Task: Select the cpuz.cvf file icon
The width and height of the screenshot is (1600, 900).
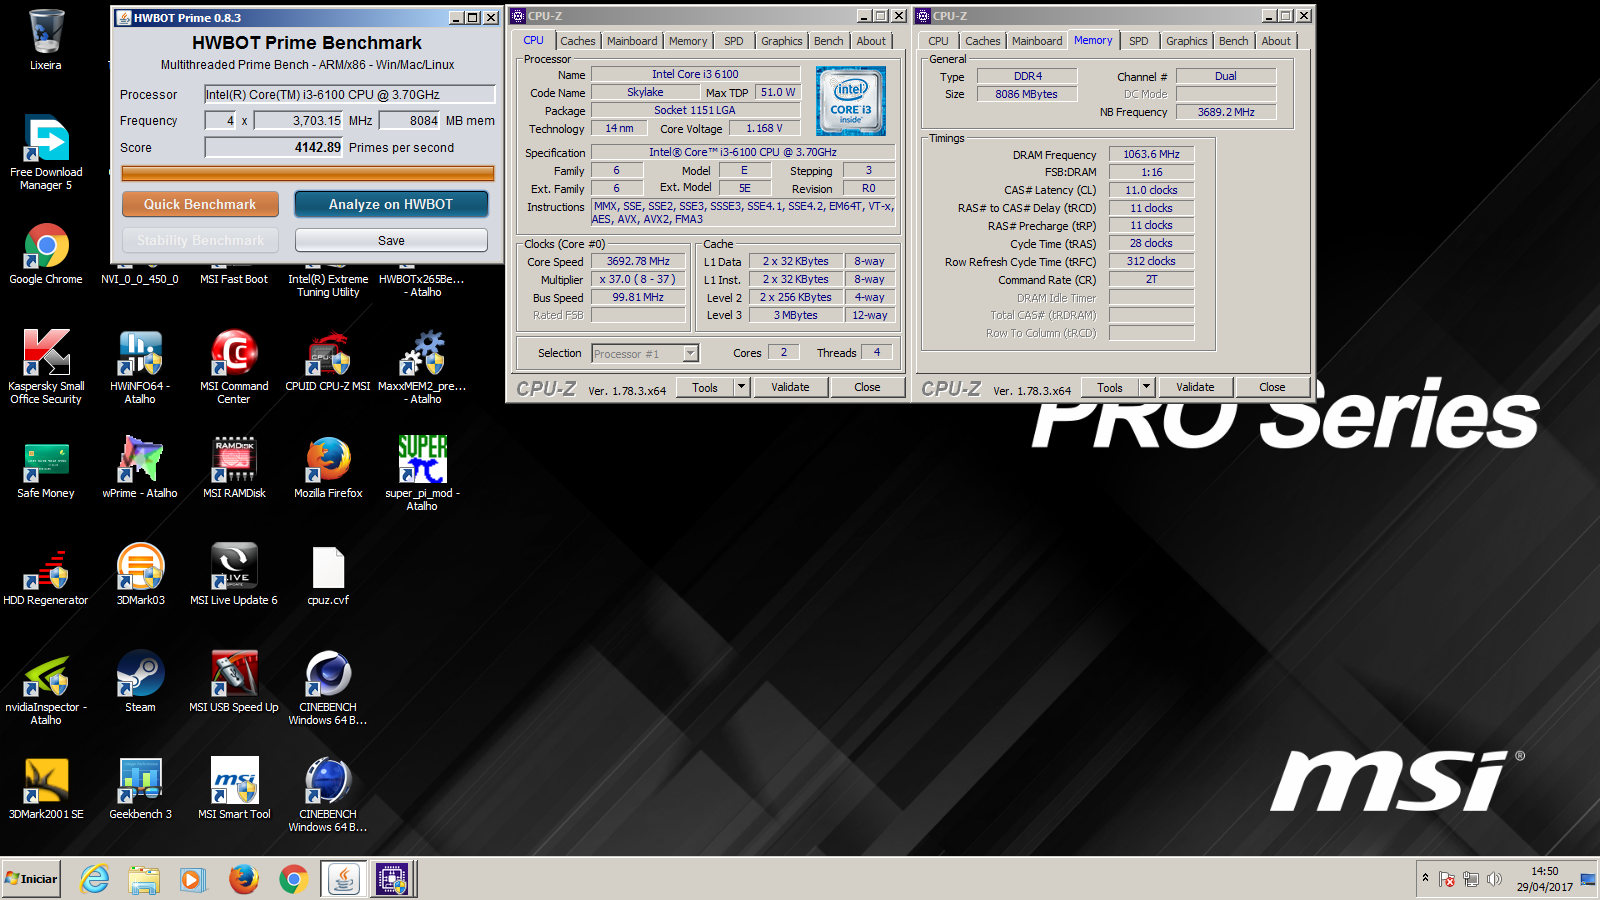Action: pos(328,576)
